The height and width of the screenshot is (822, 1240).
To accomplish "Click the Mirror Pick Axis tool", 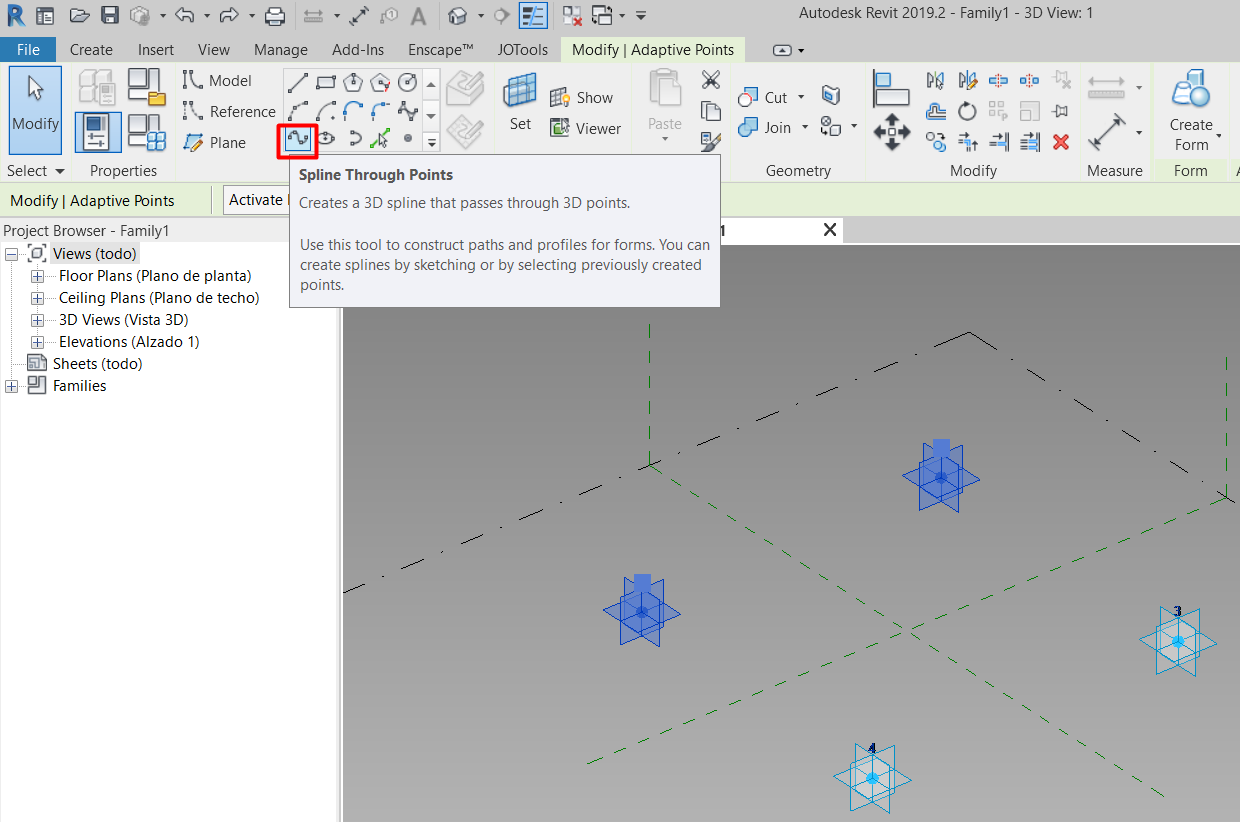I will [x=936, y=80].
